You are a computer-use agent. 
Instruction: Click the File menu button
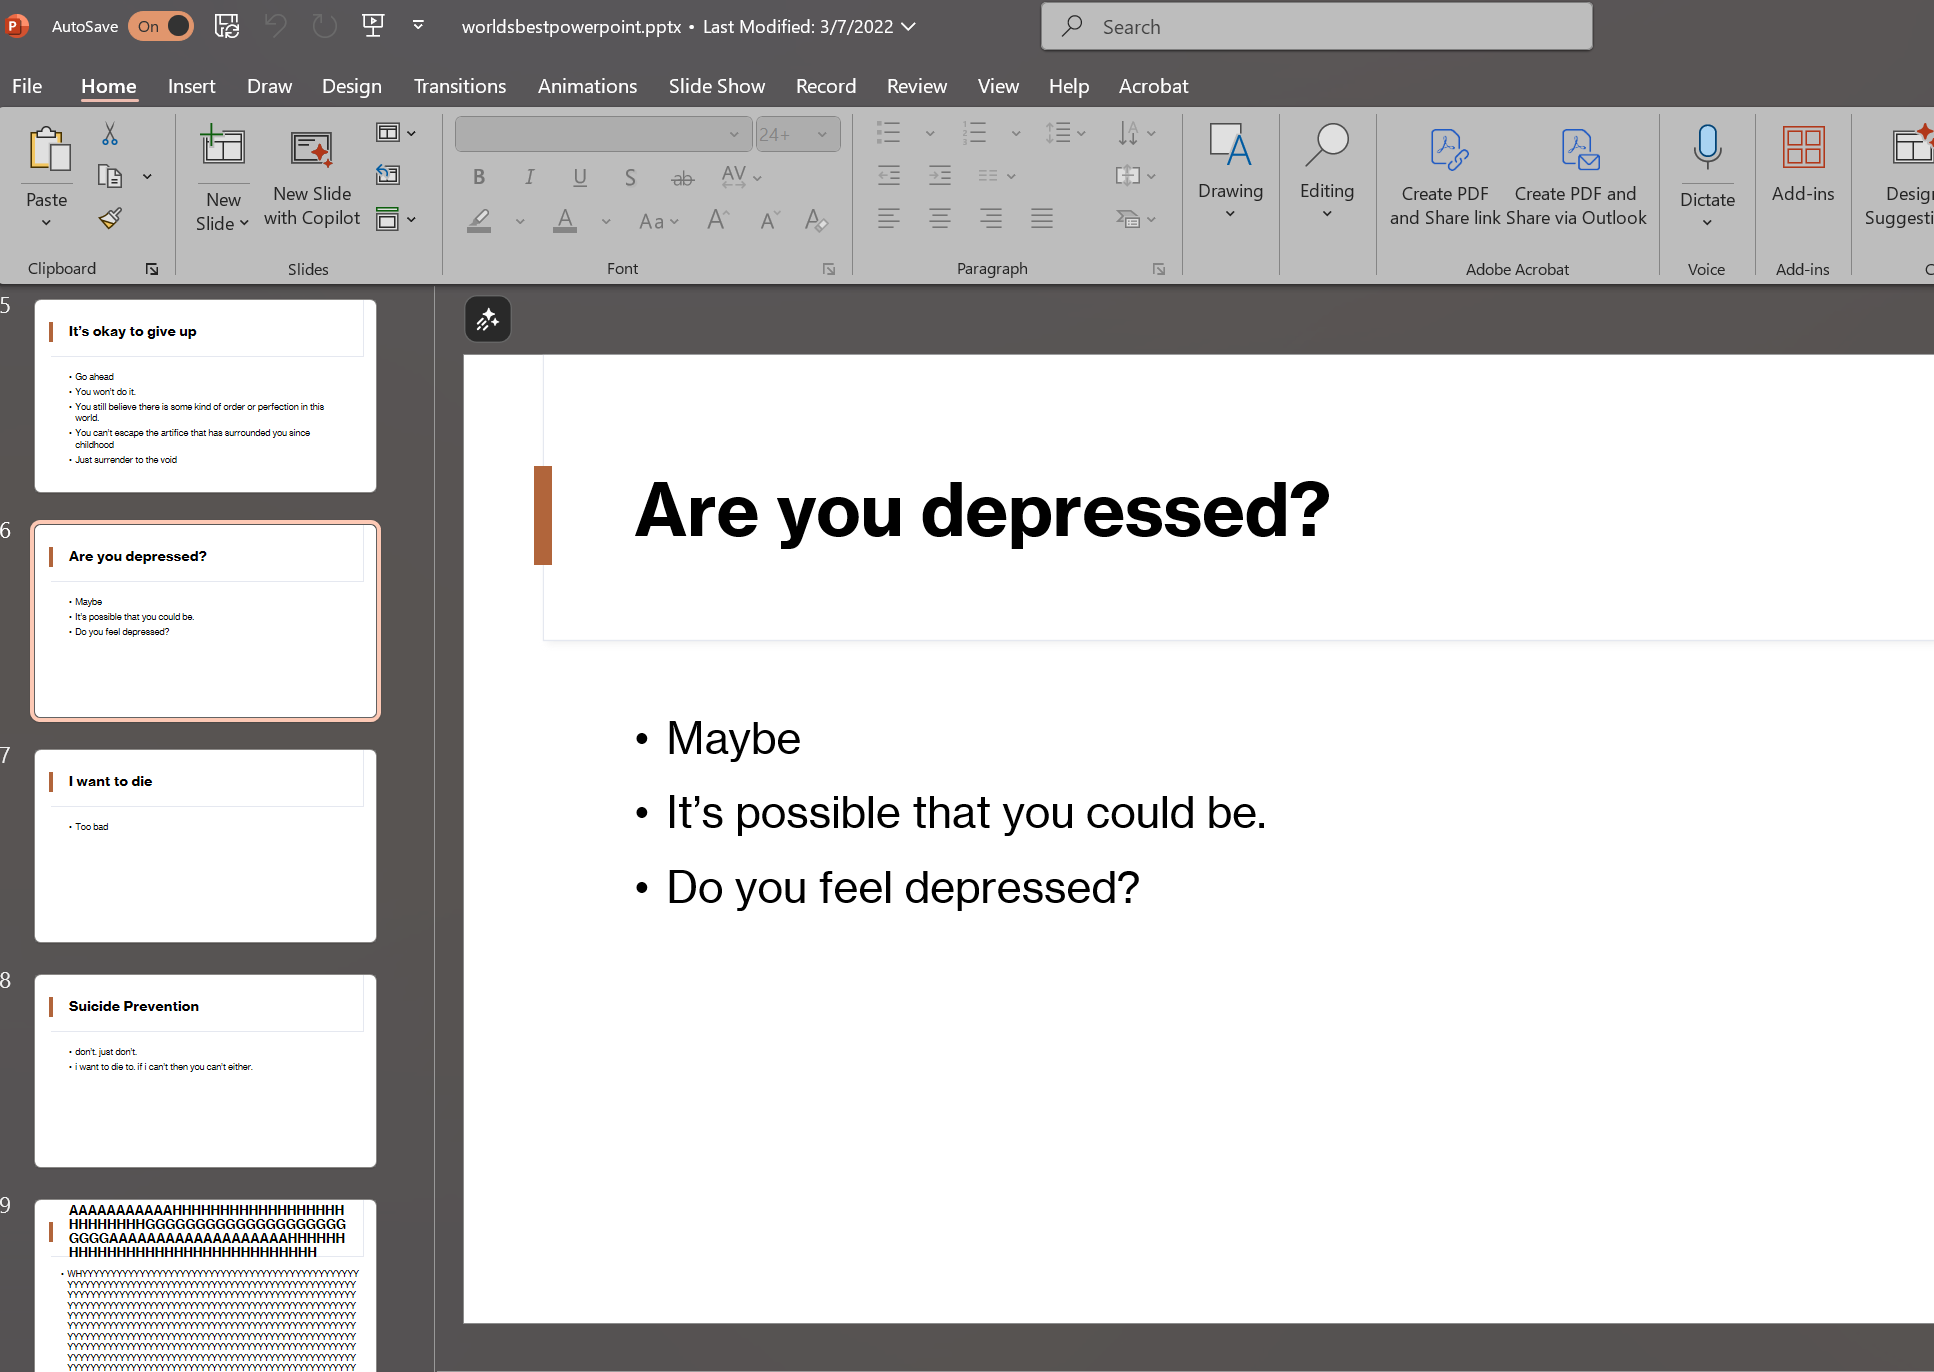coord(27,86)
